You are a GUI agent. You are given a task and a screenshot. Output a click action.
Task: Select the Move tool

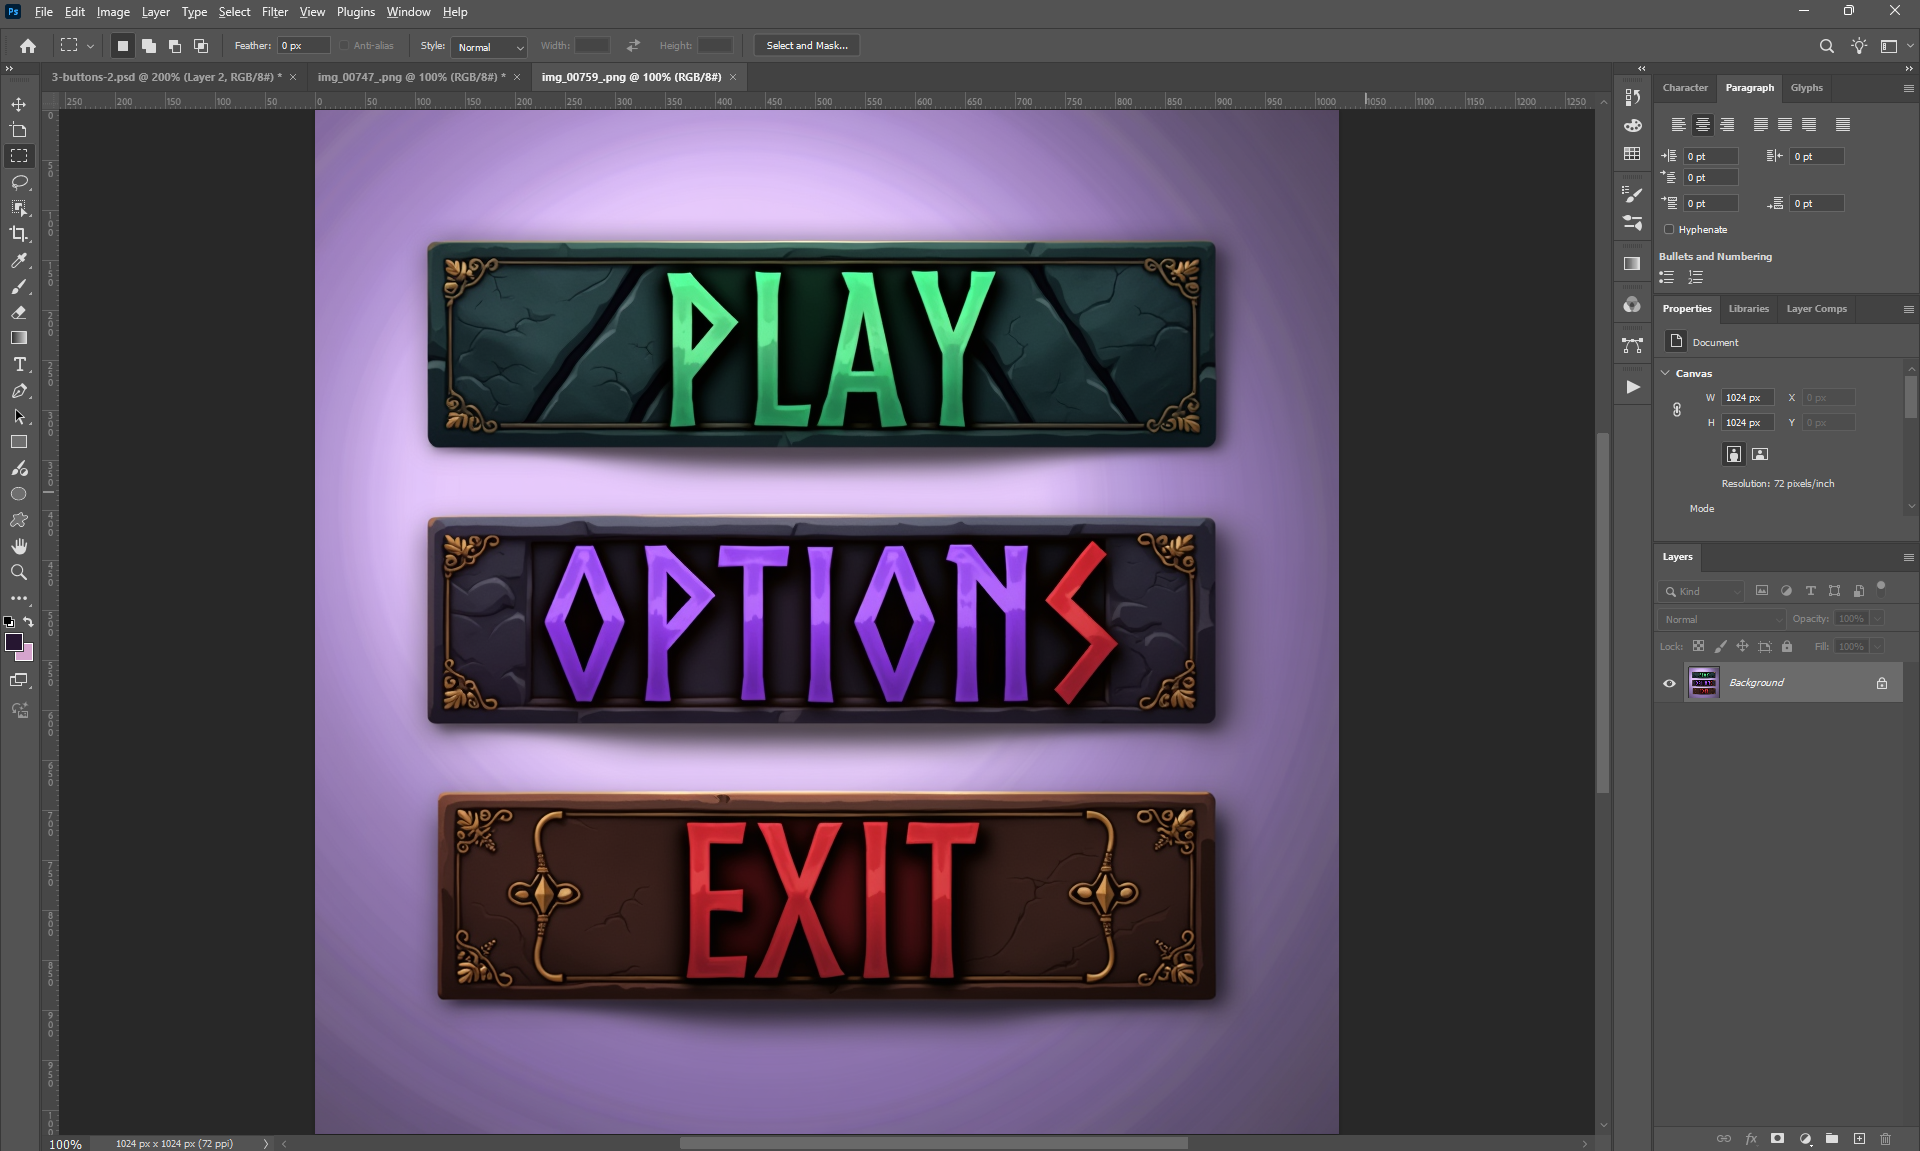(x=19, y=104)
